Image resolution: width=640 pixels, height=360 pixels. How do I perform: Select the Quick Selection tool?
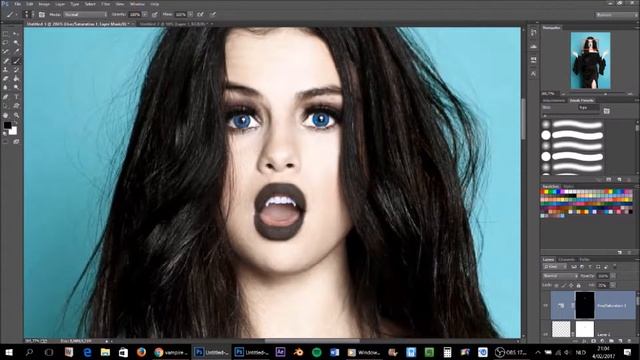pyautogui.click(x=16, y=42)
